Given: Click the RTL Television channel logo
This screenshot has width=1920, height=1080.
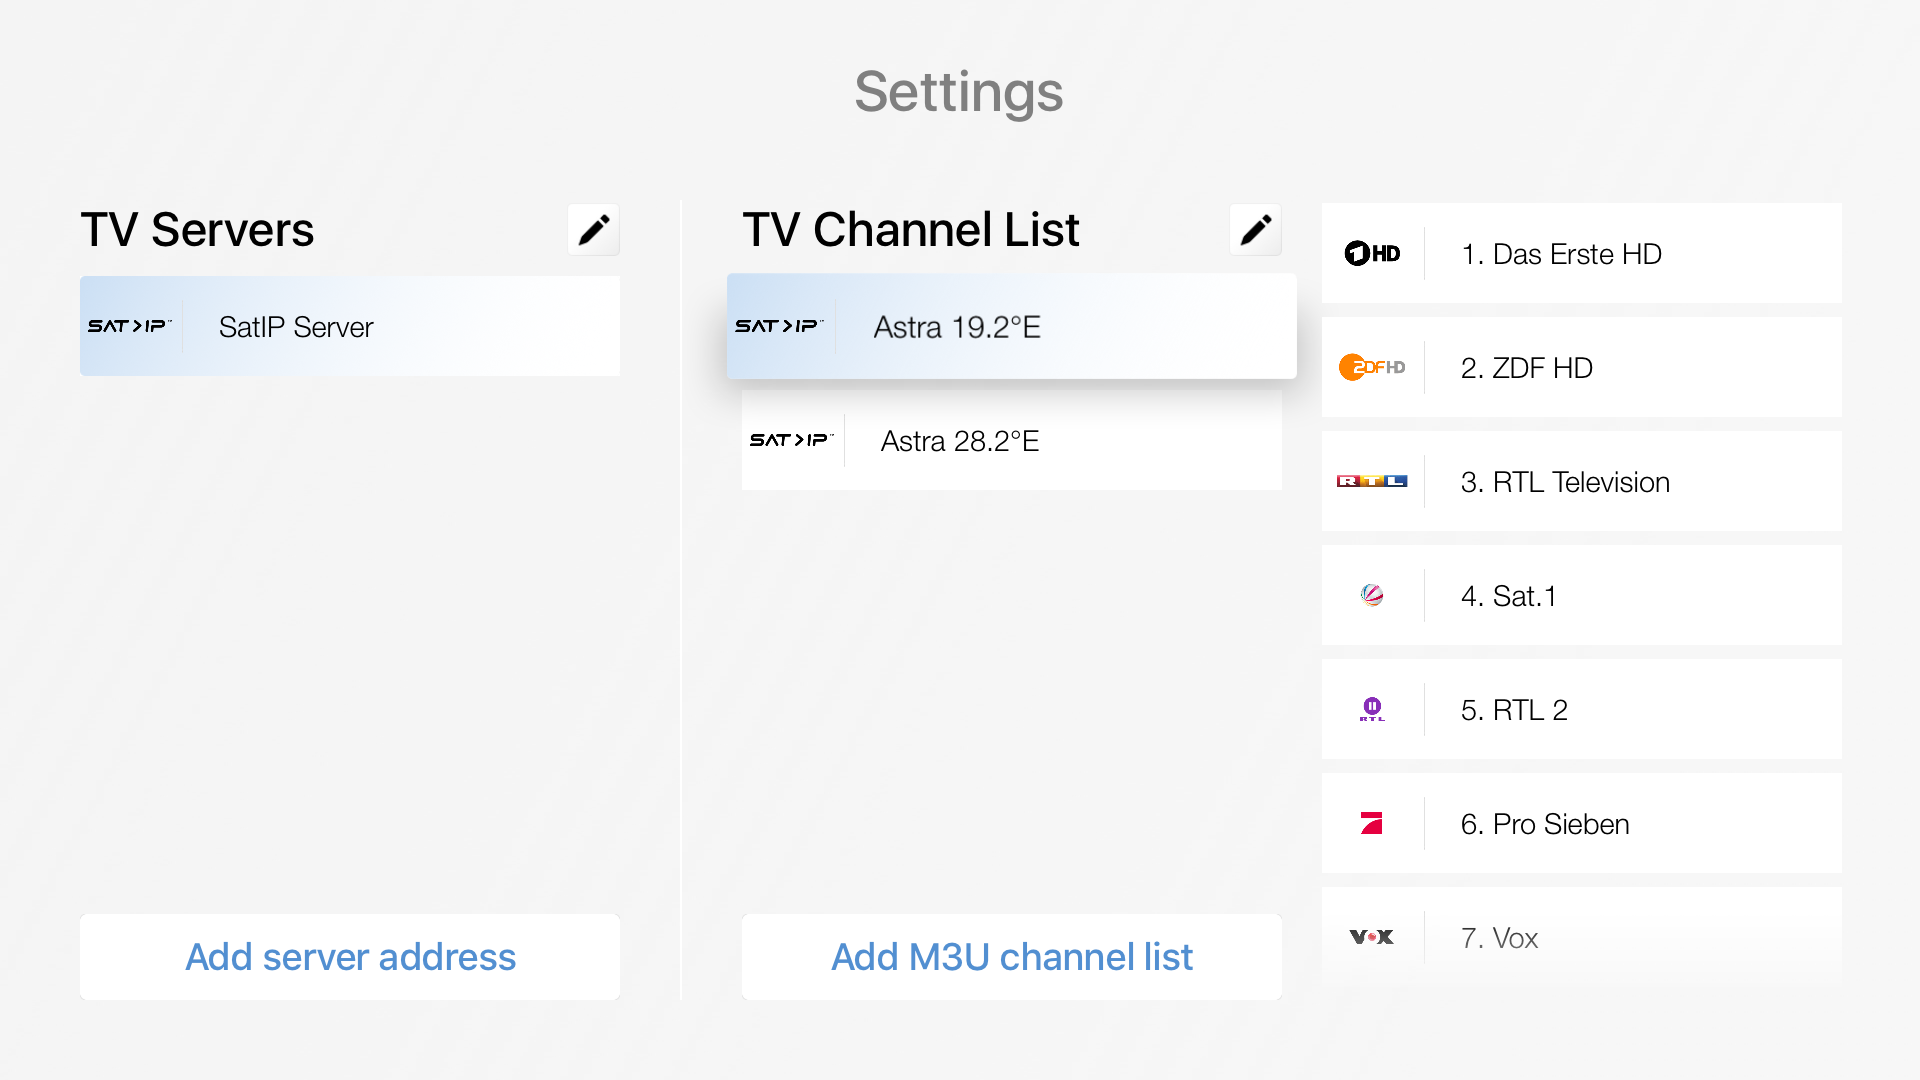Looking at the screenshot, I should tap(1372, 482).
